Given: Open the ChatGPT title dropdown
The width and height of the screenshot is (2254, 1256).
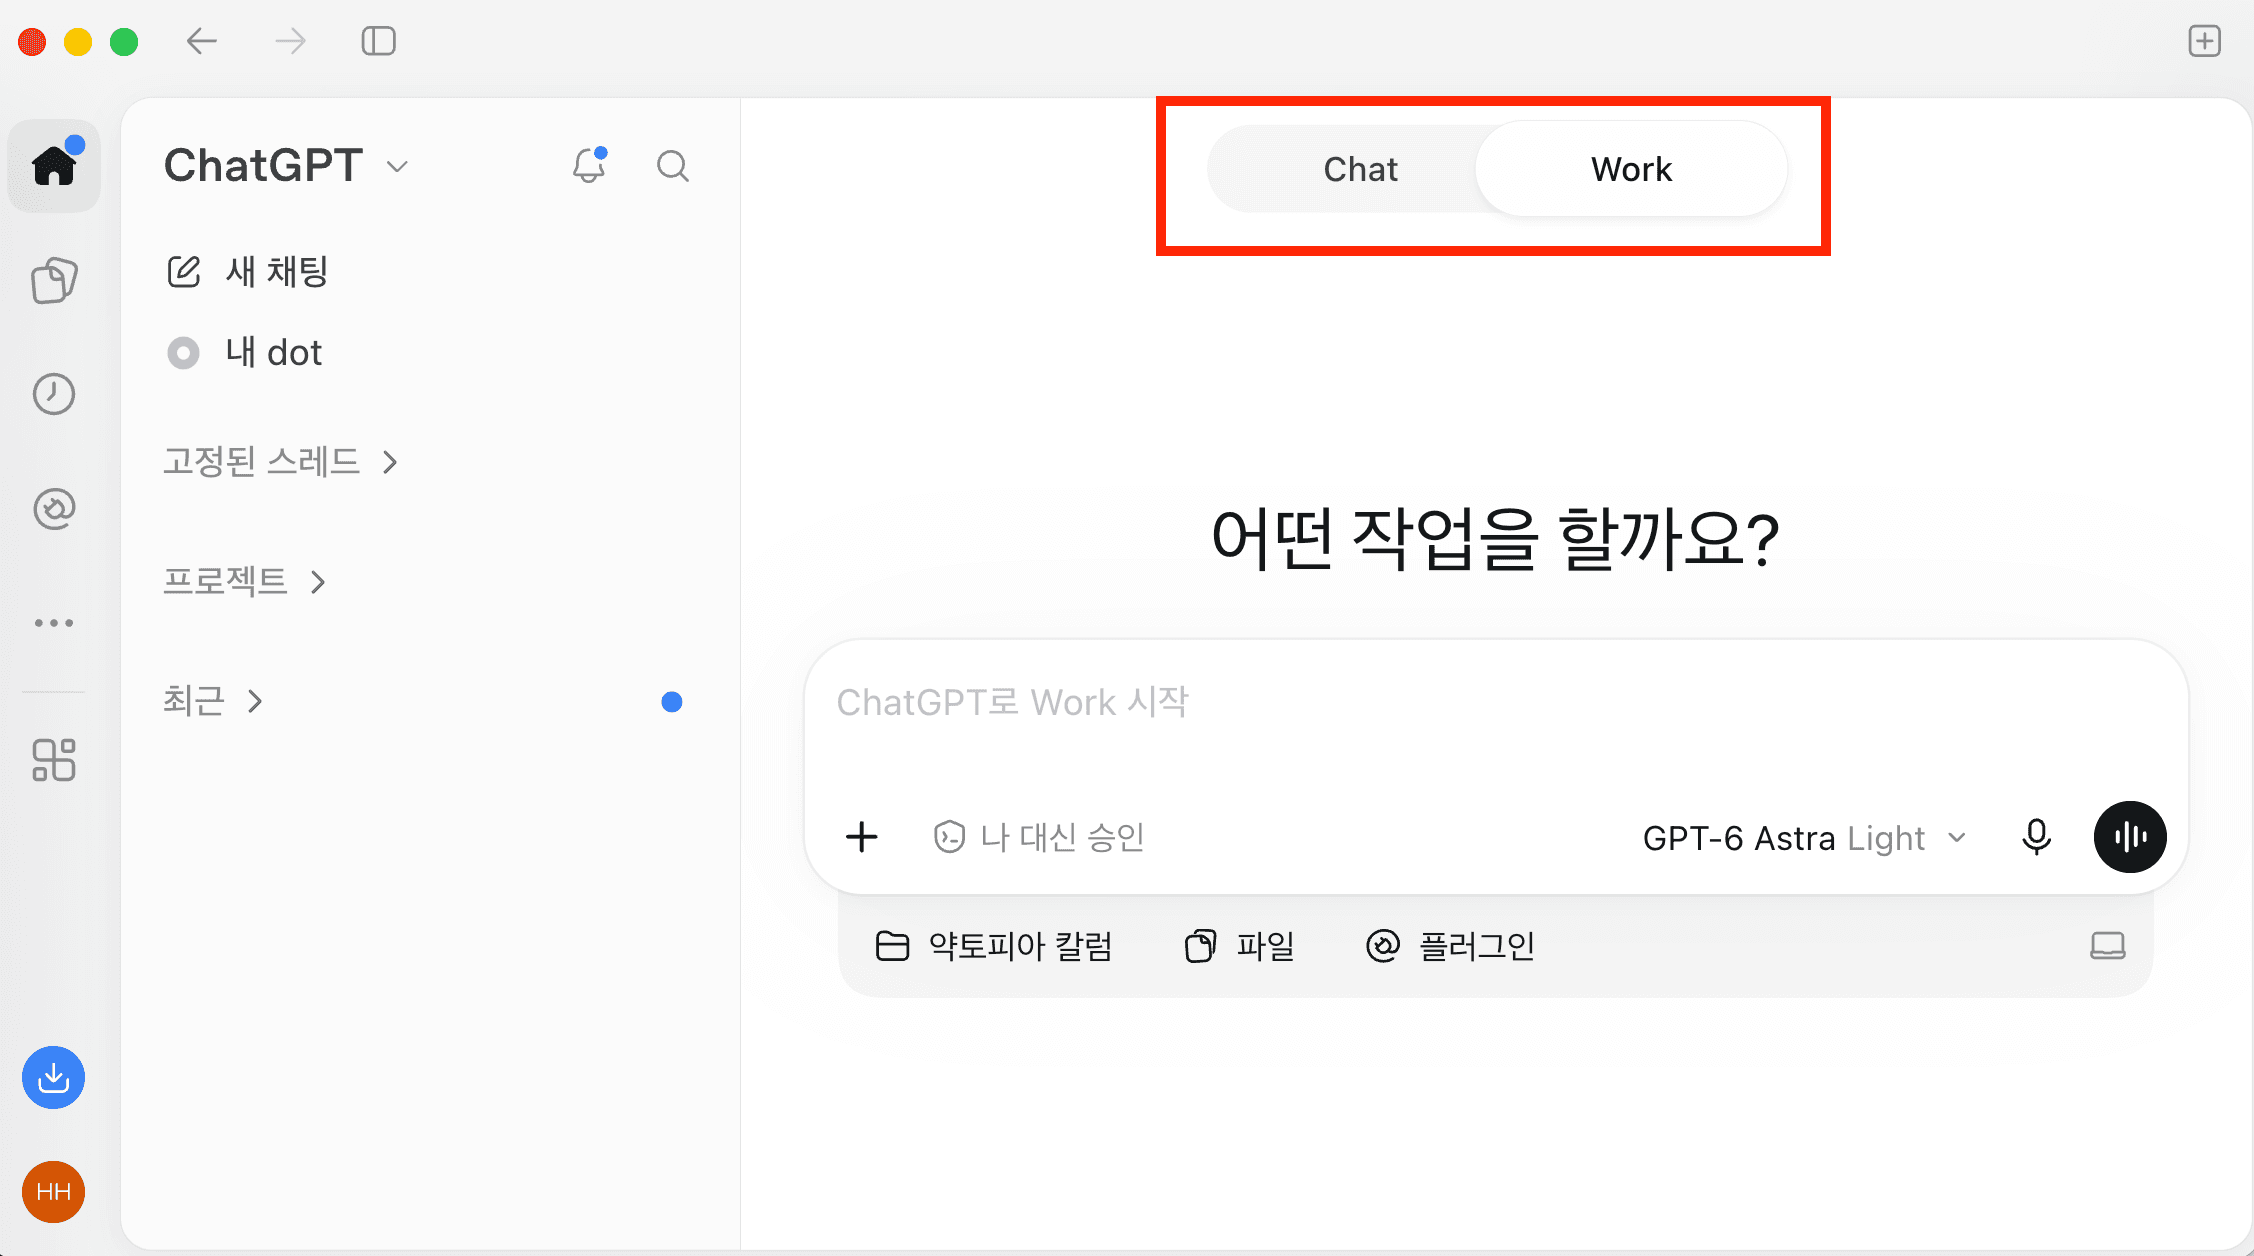Looking at the screenshot, I should (287, 166).
